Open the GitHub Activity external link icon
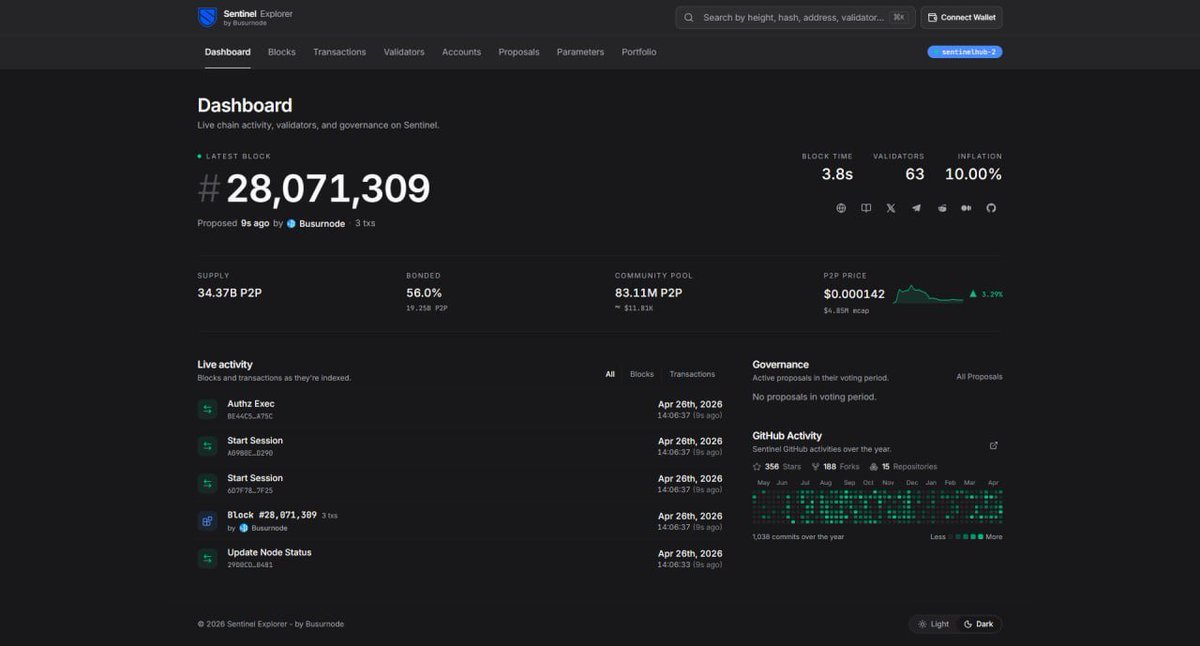Viewport: 1200px width, 646px height. 993,445
